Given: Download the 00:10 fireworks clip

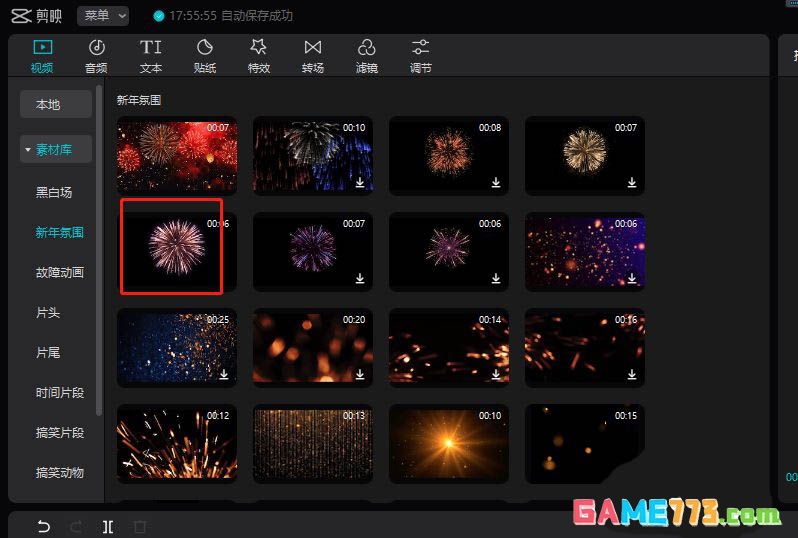Looking at the screenshot, I should click(359, 183).
